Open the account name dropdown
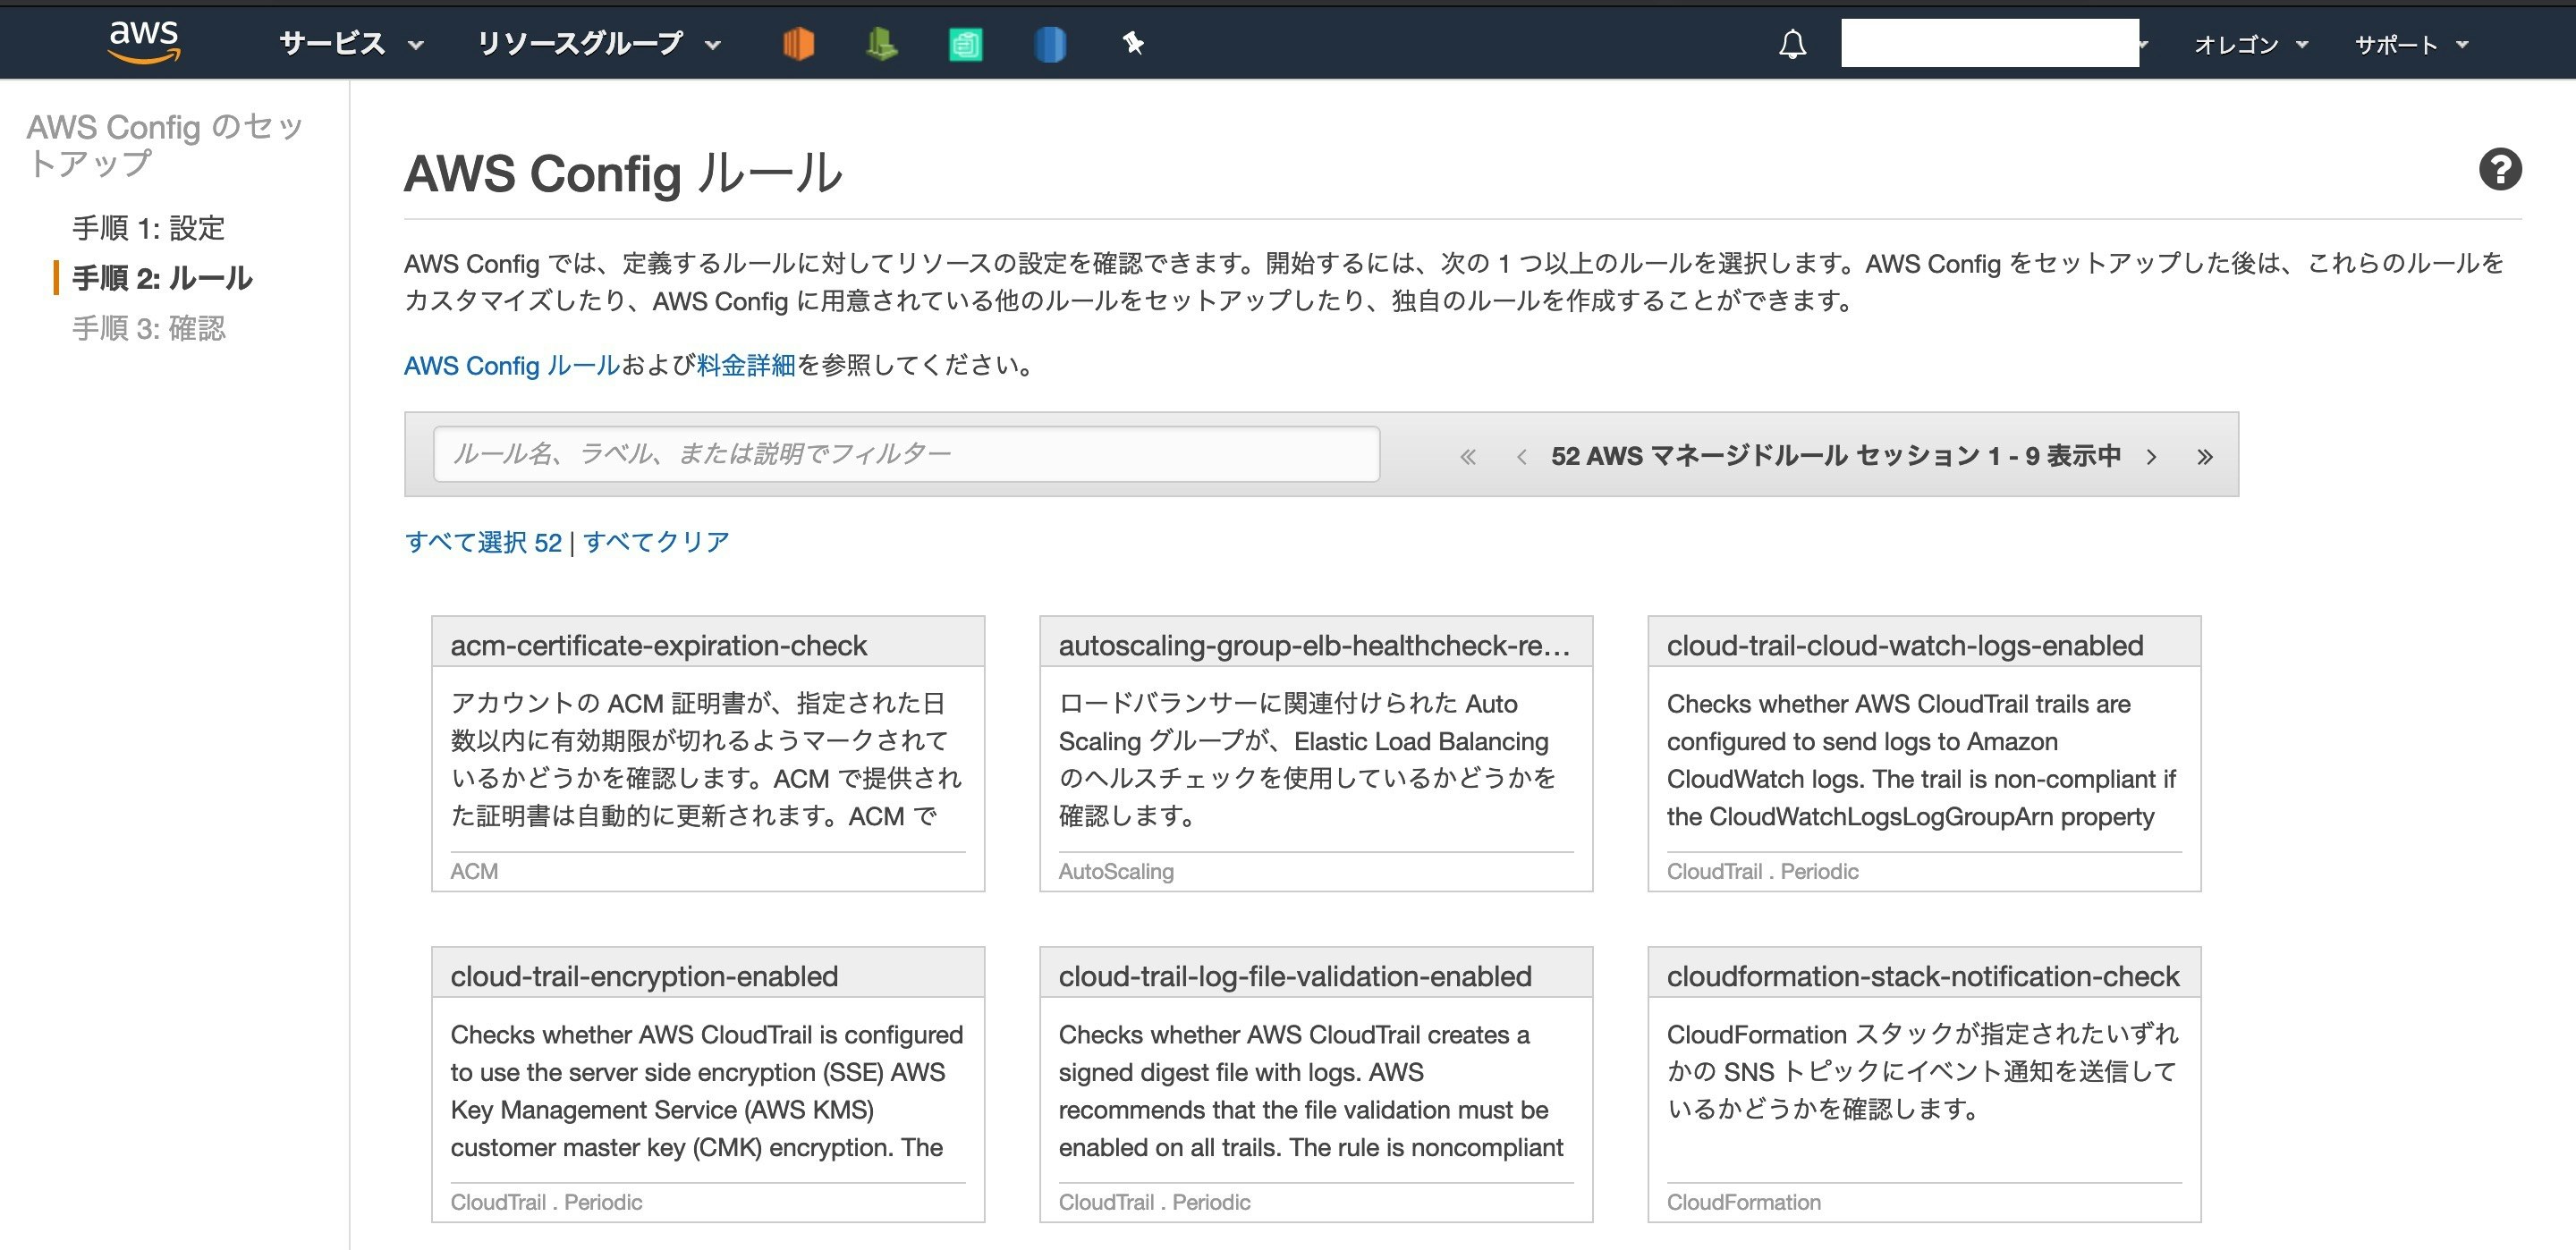 (x=1996, y=43)
